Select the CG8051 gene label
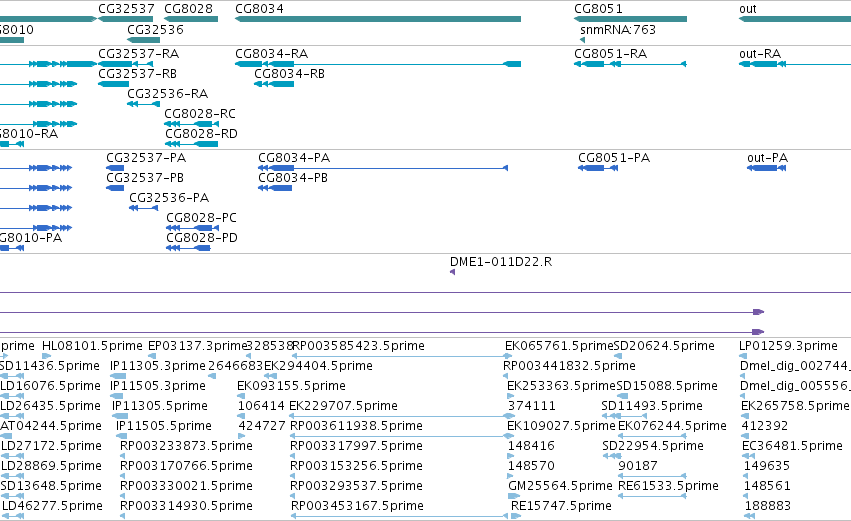The height and width of the screenshot is (521, 851). pyautogui.click(x=598, y=9)
